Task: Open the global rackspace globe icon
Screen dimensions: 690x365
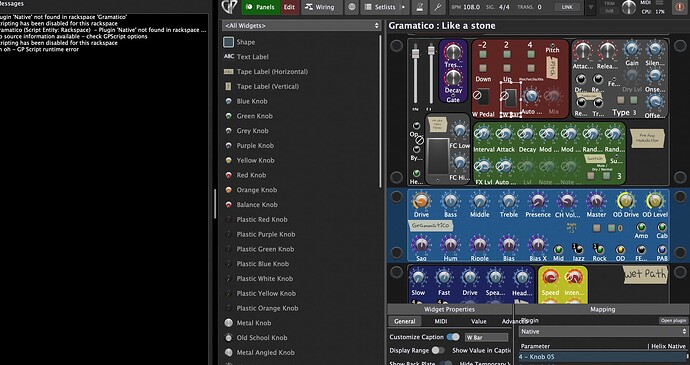Action: (x=352, y=7)
